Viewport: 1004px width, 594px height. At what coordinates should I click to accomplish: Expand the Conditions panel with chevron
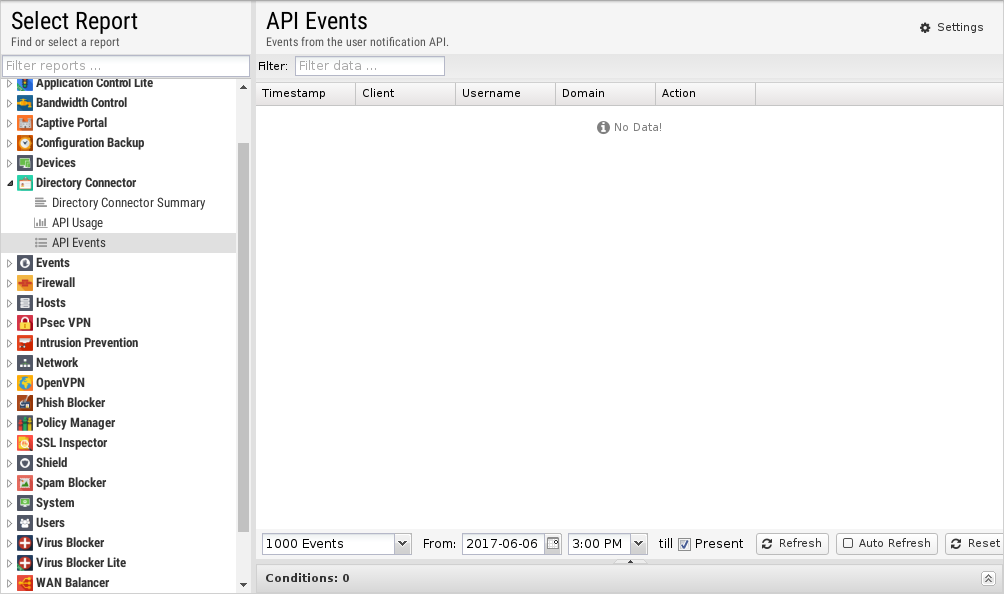pyautogui.click(x=988, y=579)
